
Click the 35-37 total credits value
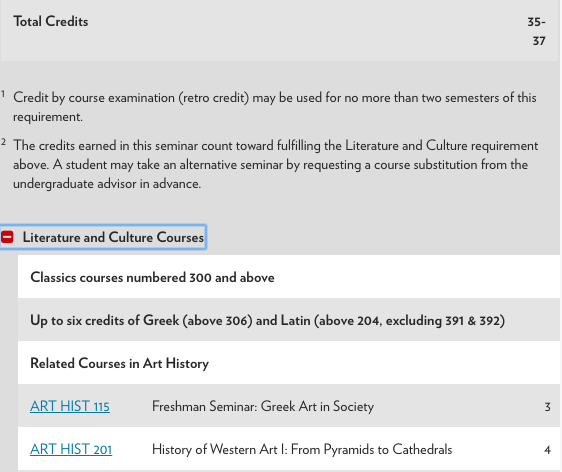pos(537,31)
